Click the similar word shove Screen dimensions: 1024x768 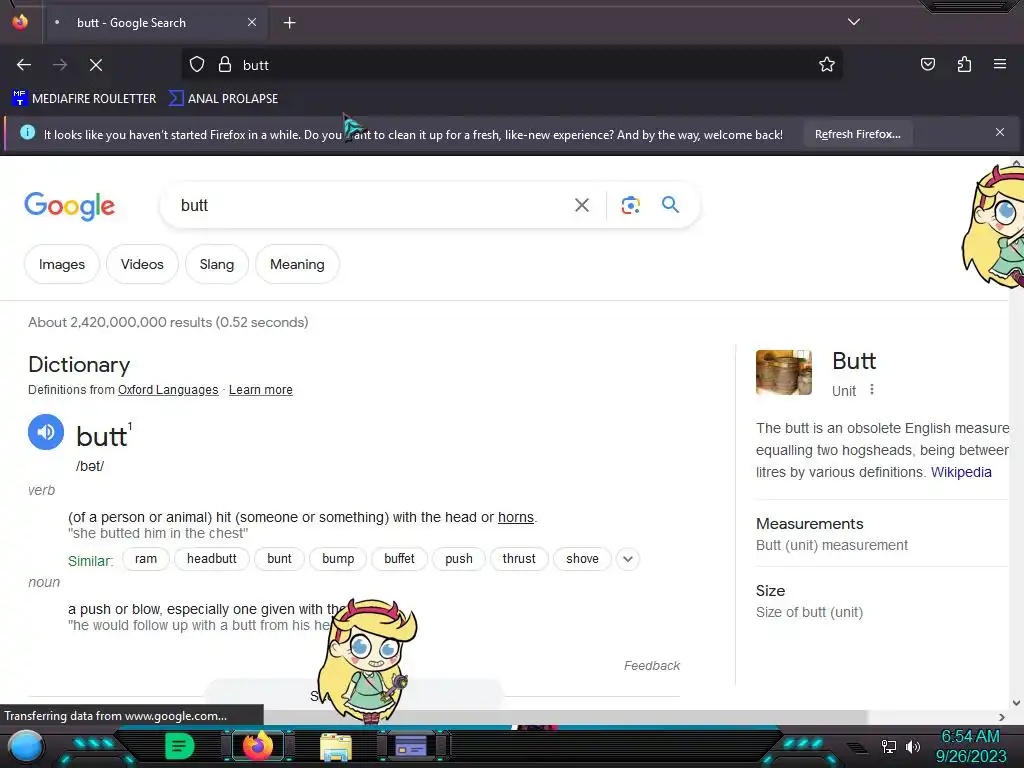click(583, 559)
